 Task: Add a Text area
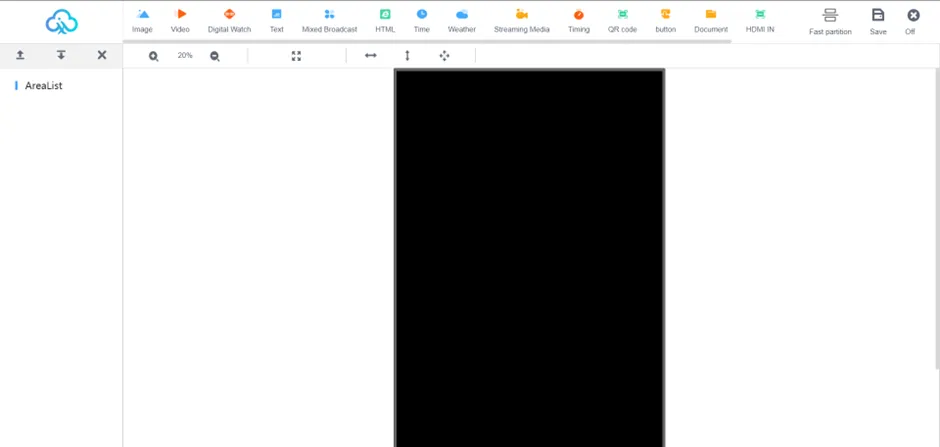(x=276, y=21)
